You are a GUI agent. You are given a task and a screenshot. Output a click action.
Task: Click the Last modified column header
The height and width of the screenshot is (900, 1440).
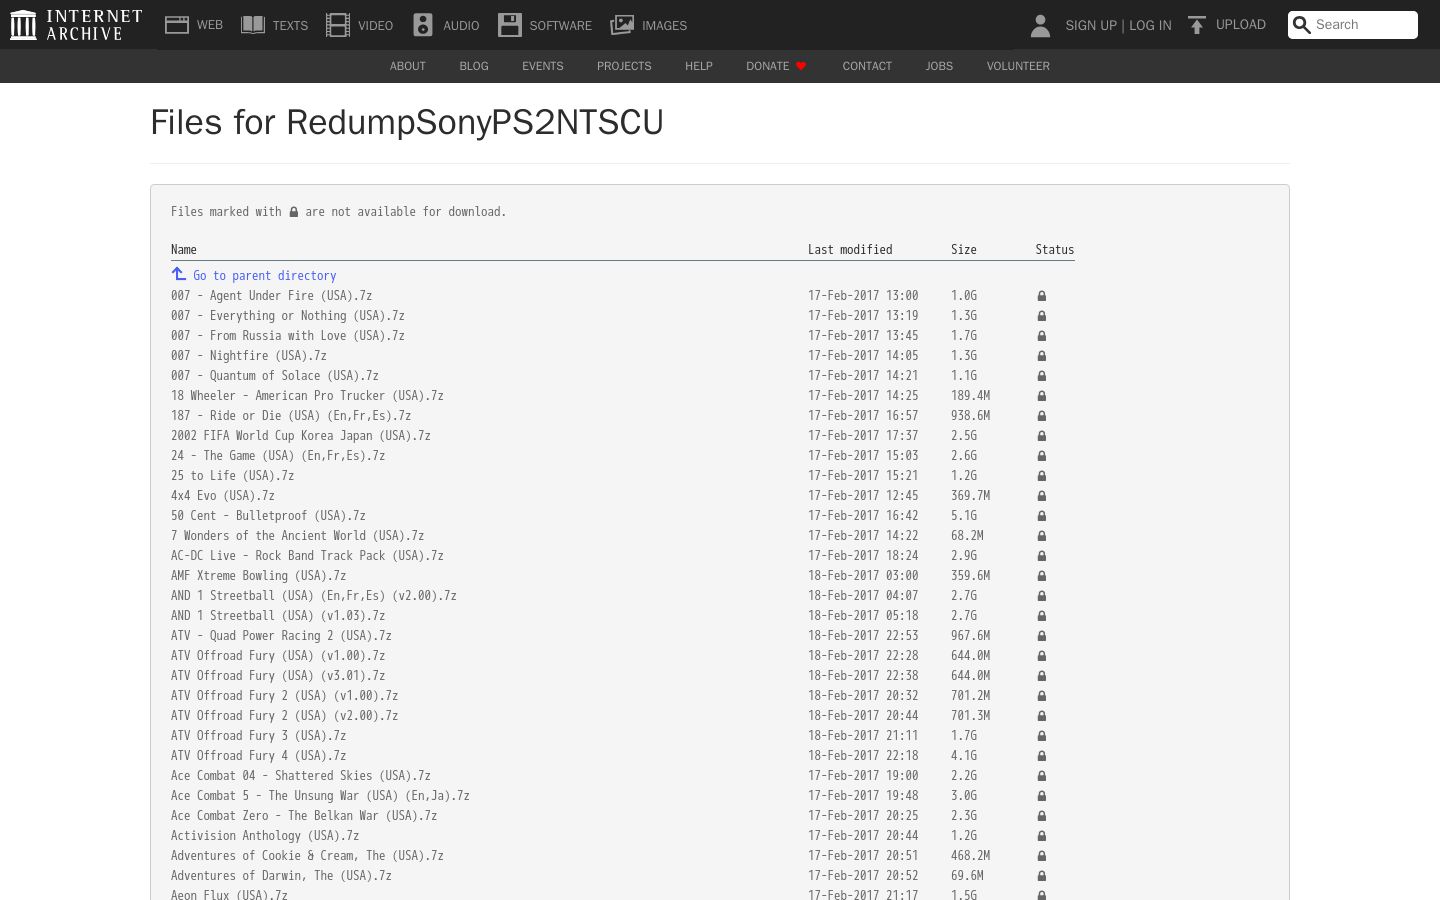point(850,250)
